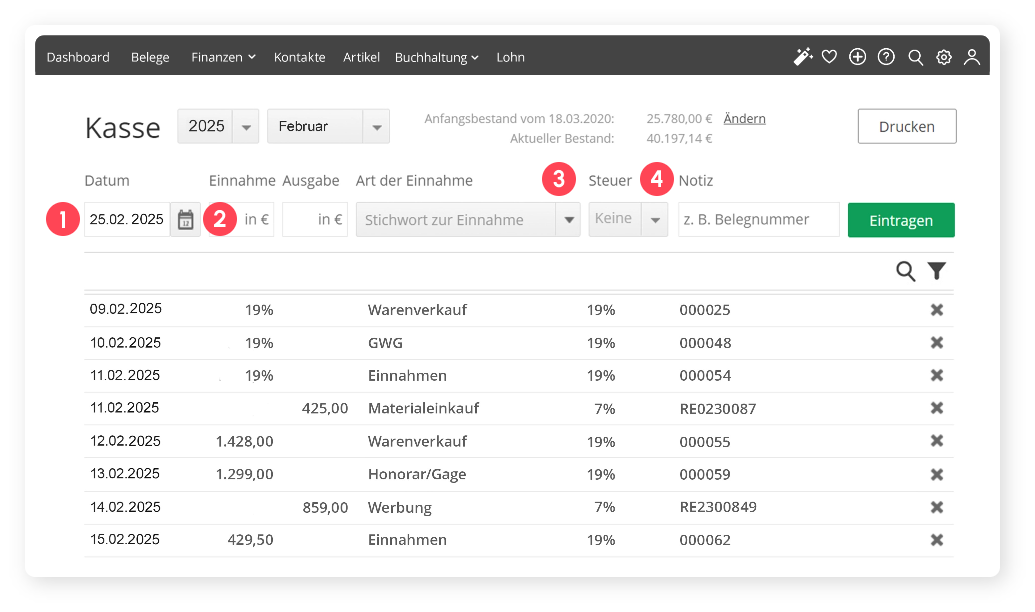Open the Februar month dropdown
The width and height of the screenshot is (1035, 612).
376,127
